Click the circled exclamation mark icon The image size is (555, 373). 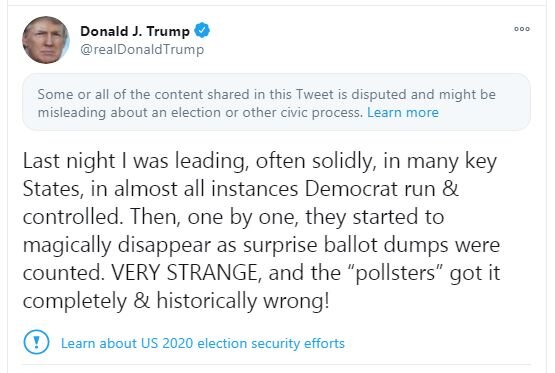36,342
